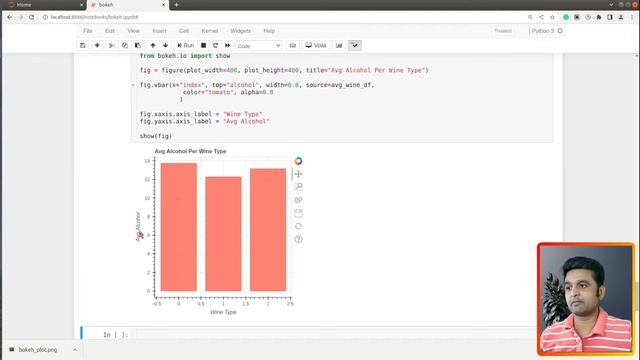This screenshot has width=640, height=360.
Task: Open the command palette keyboard icon
Action: pos(293,45)
